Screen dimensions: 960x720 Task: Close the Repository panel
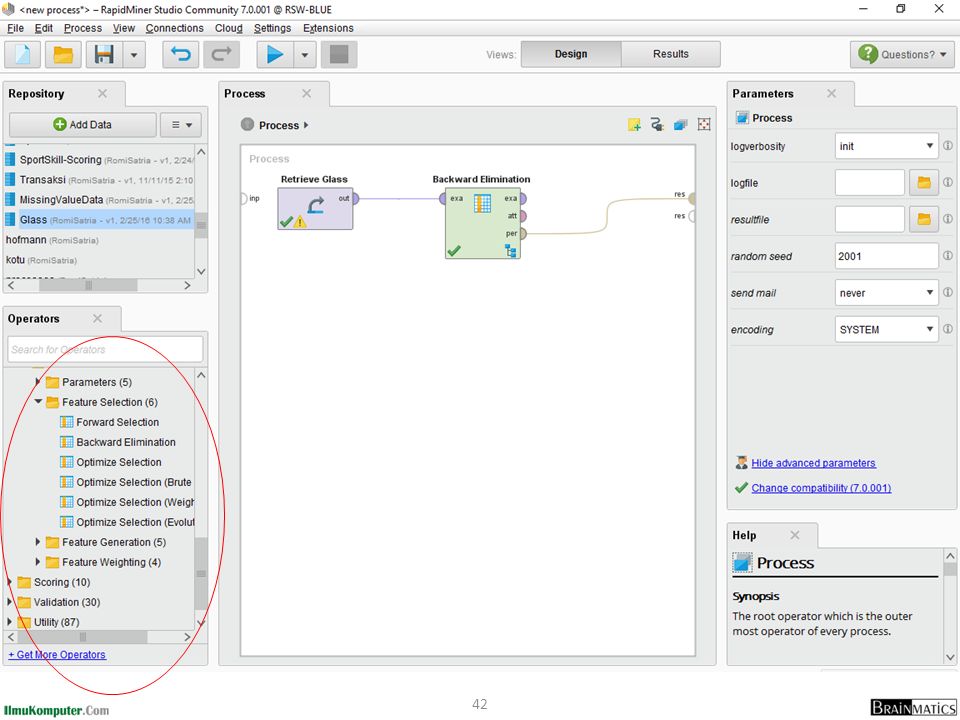102,94
